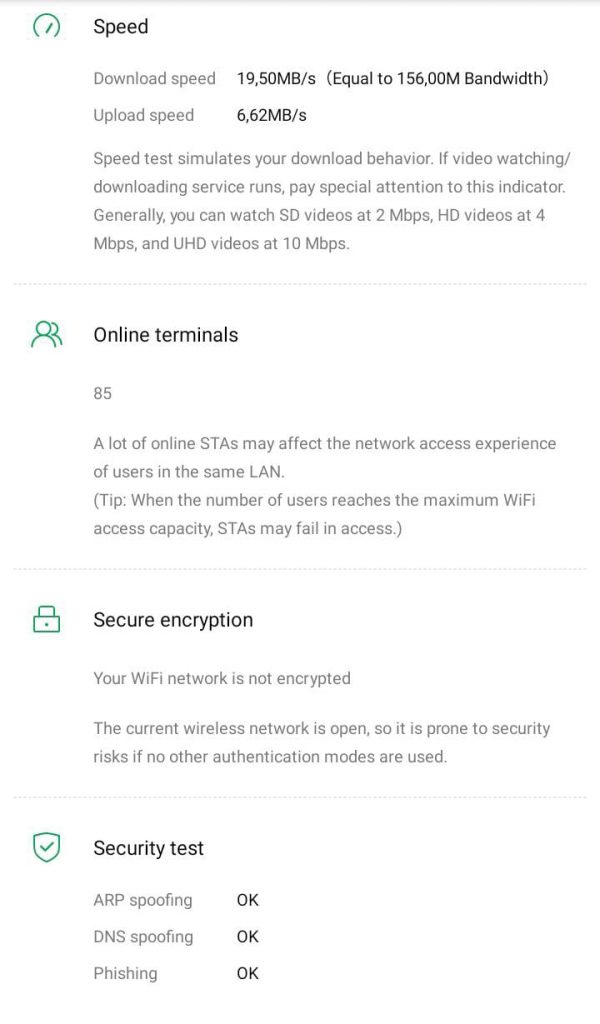Select the padlock Secure encryption icon
The width and height of the screenshot is (600, 1024).
tap(46, 619)
